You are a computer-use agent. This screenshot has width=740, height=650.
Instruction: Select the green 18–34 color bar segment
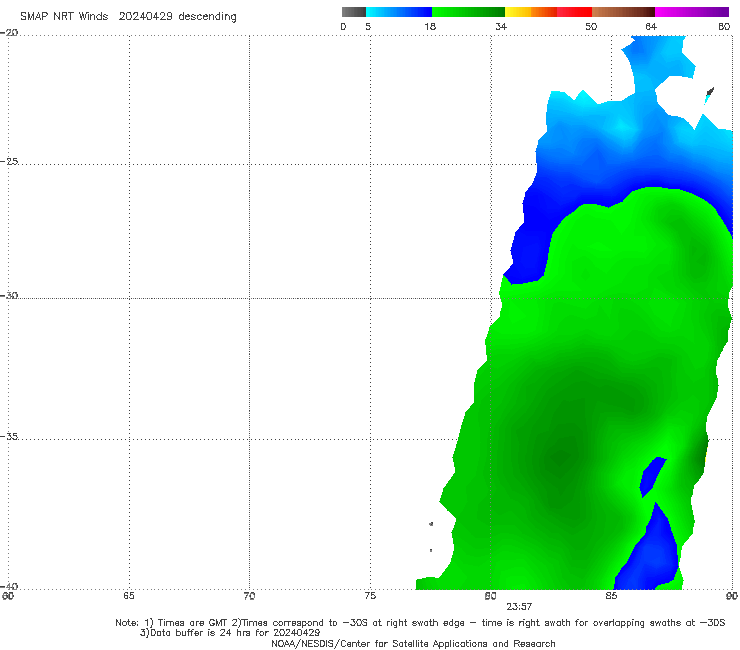(x=468, y=12)
